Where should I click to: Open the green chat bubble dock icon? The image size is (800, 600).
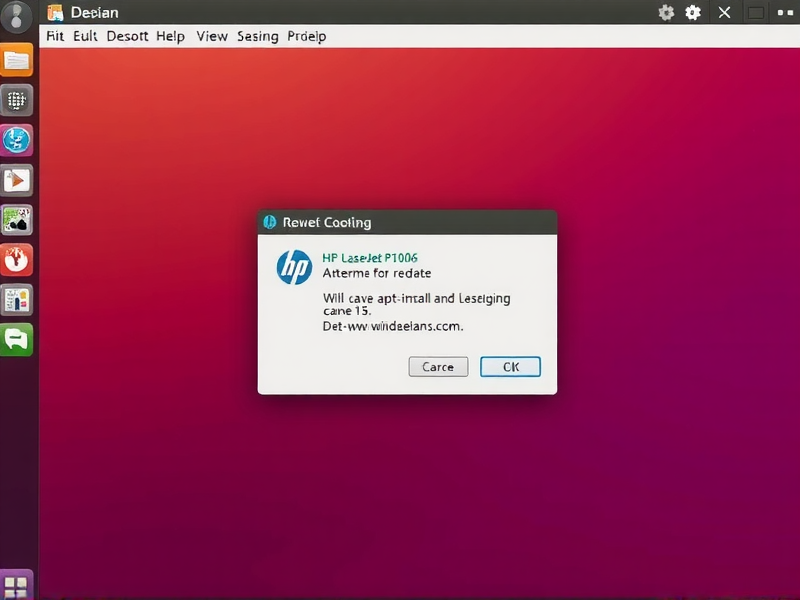(x=17, y=340)
